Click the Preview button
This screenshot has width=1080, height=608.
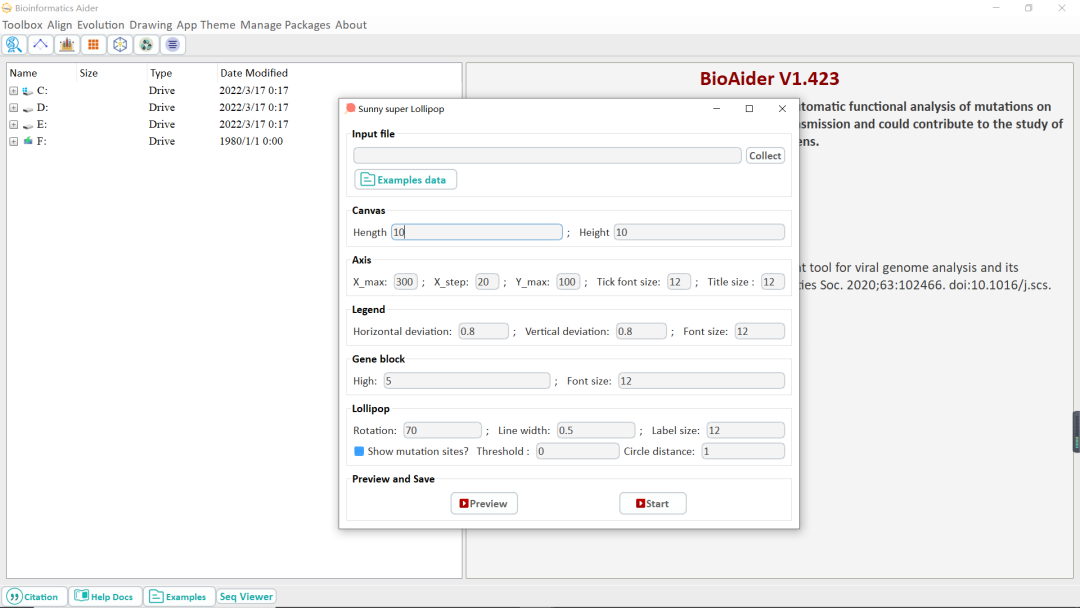484,503
